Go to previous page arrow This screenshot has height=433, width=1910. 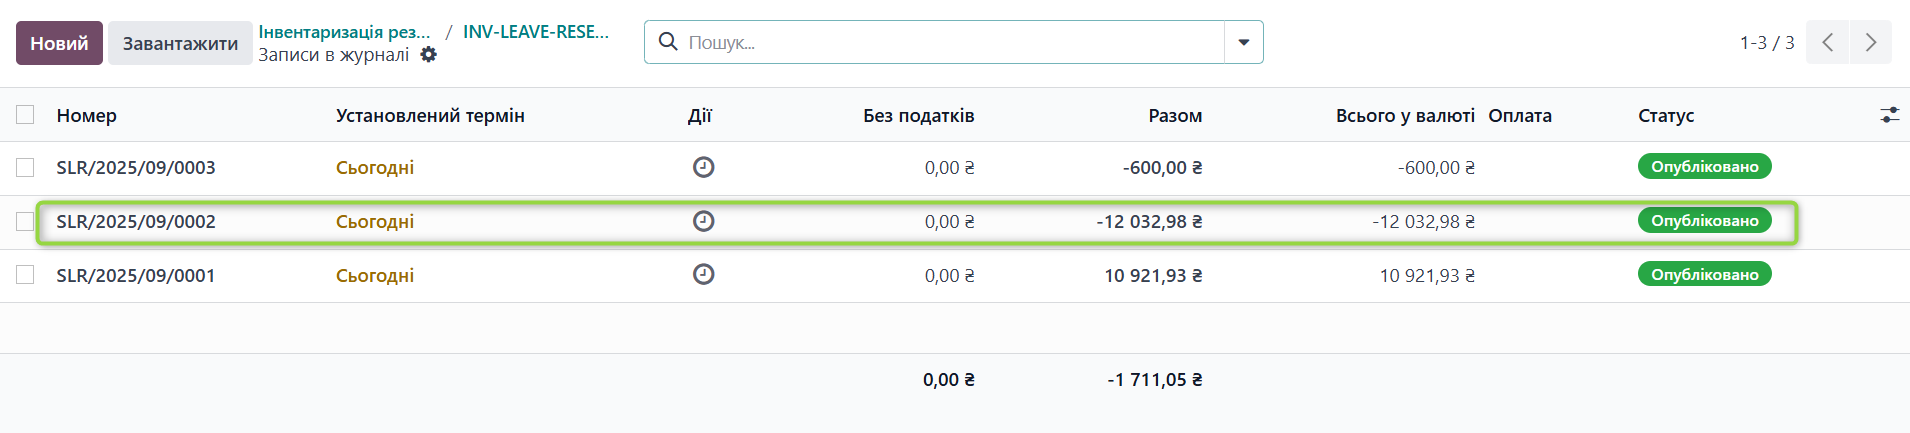(1827, 43)
